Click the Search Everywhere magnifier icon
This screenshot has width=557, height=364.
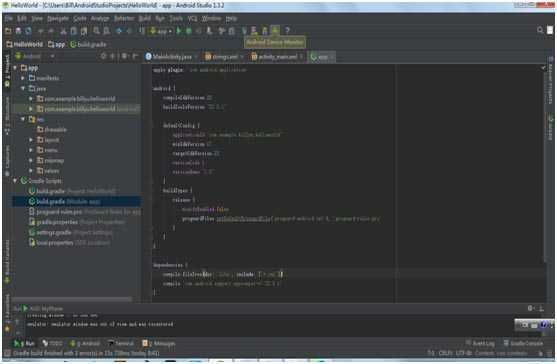click(x=540, y=31)
